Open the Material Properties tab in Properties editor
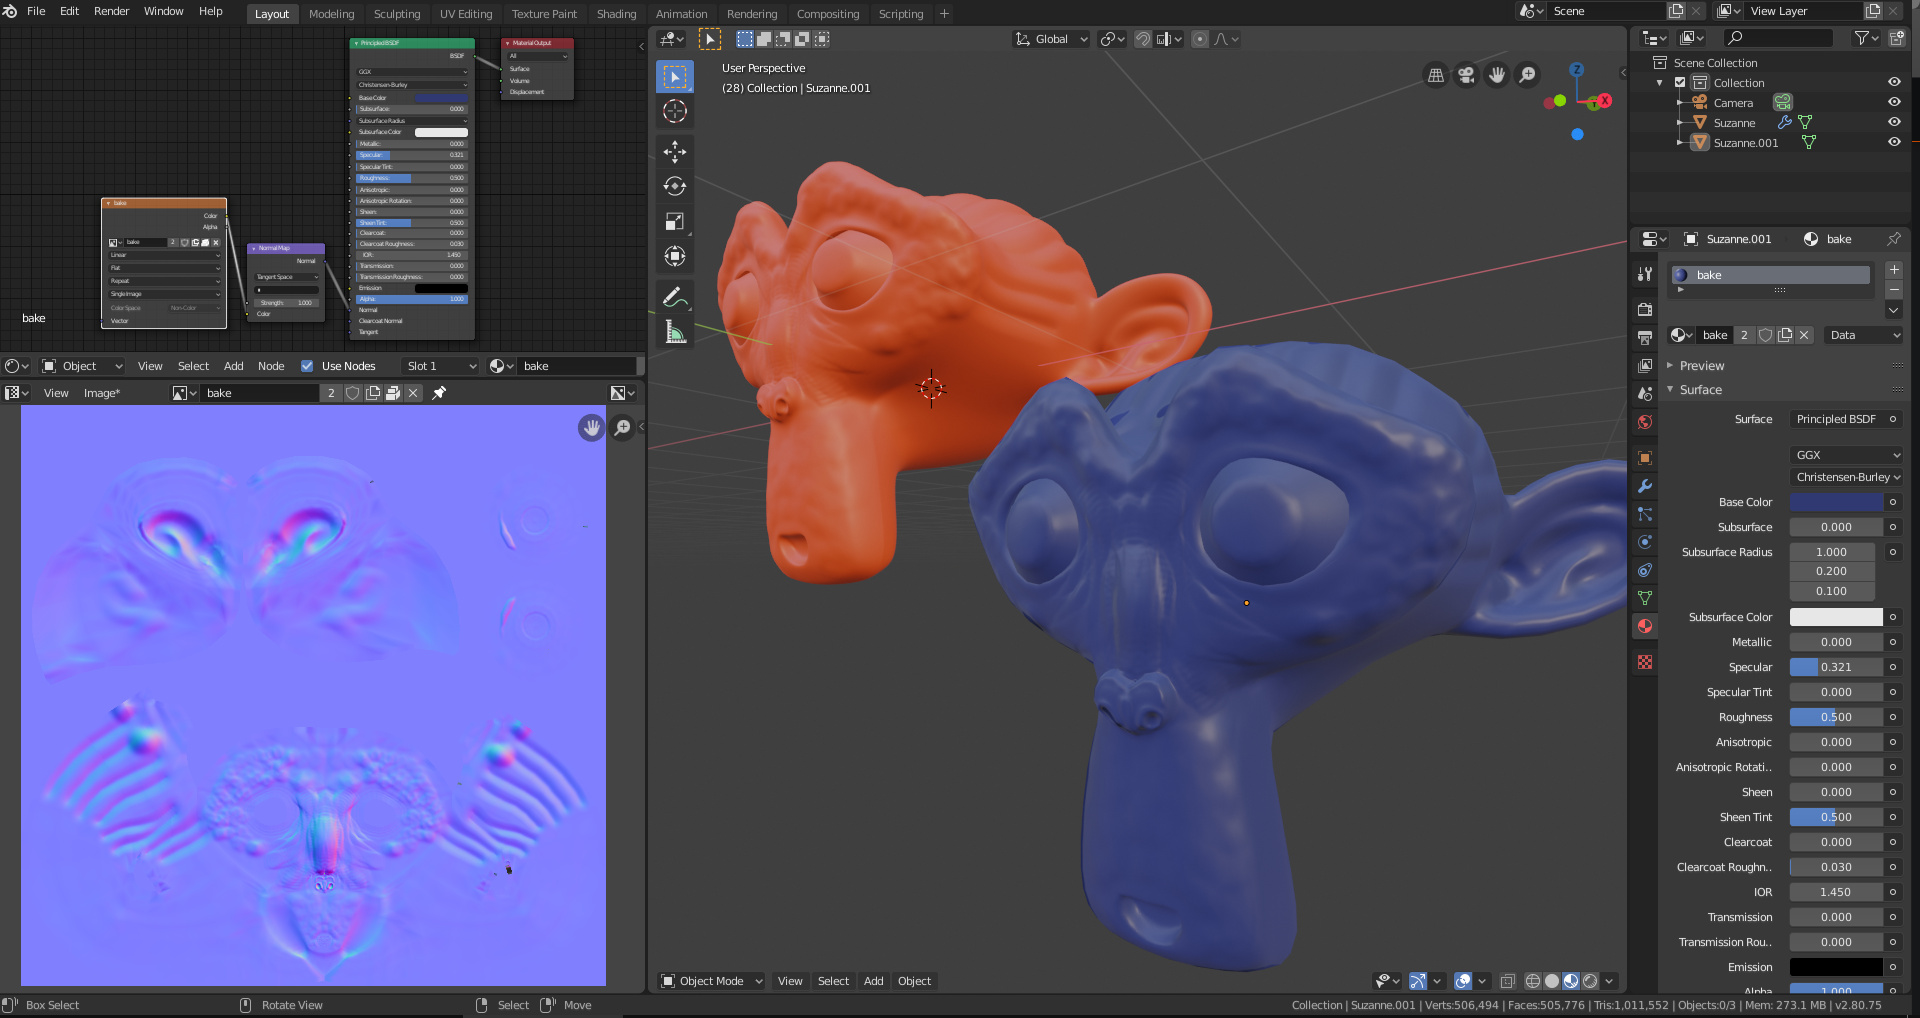 click(1644, 626)
